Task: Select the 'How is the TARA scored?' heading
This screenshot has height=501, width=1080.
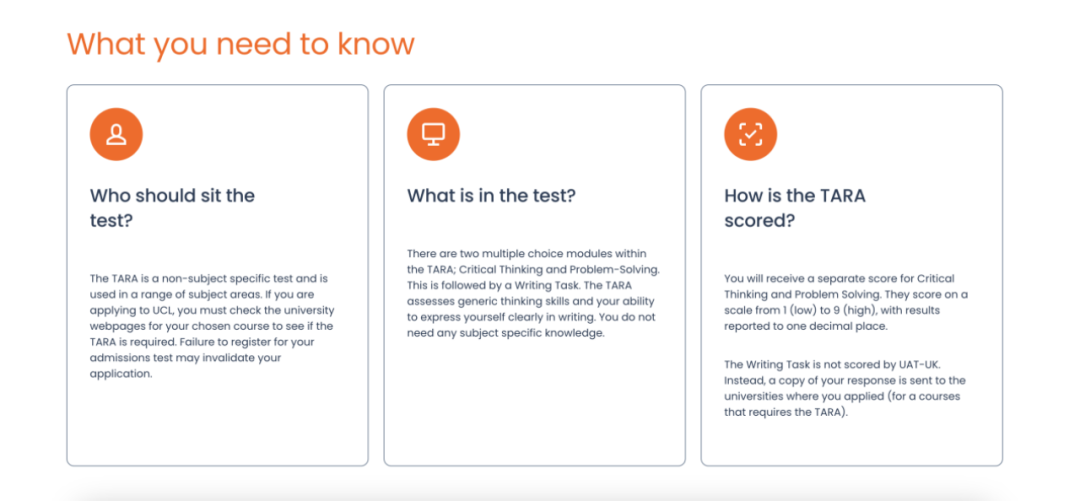Action: 795,208
